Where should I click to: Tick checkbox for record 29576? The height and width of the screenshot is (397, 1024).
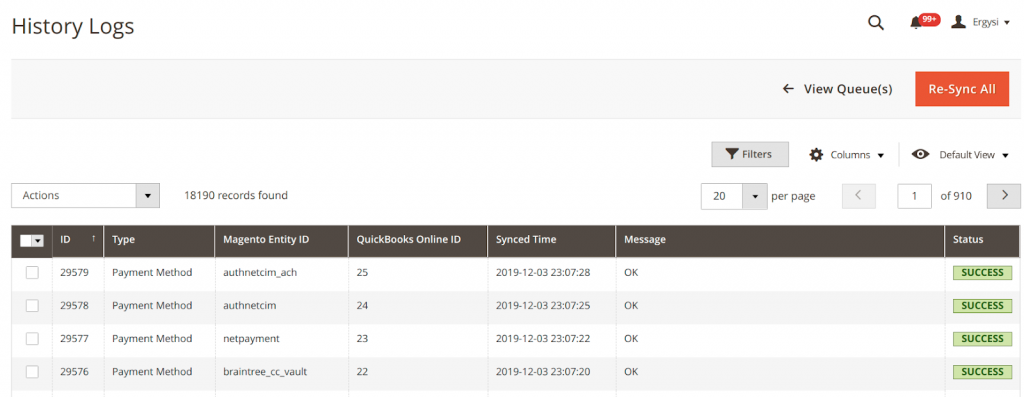(32, 372)
